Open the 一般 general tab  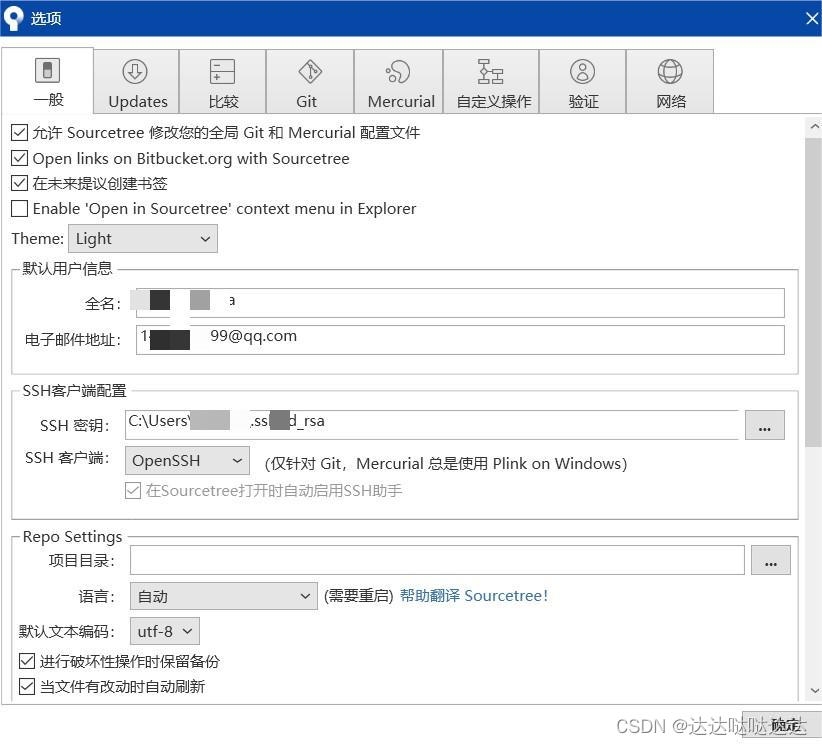(48, 80)
